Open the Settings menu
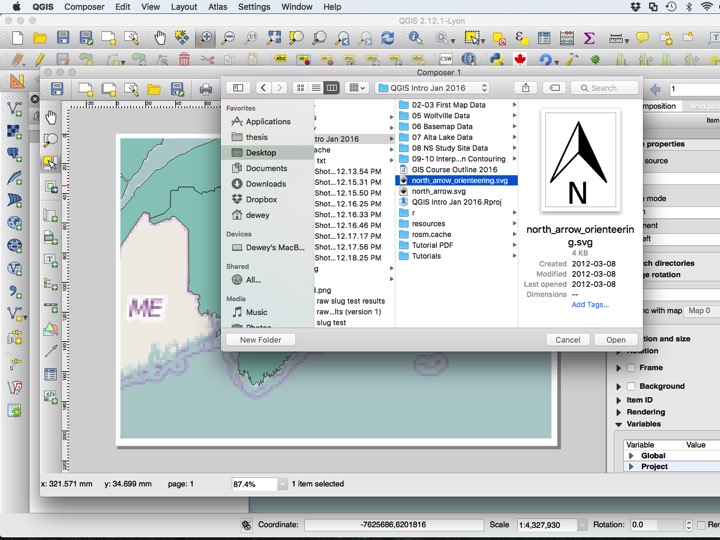720x540 pixels. [254, 7]
